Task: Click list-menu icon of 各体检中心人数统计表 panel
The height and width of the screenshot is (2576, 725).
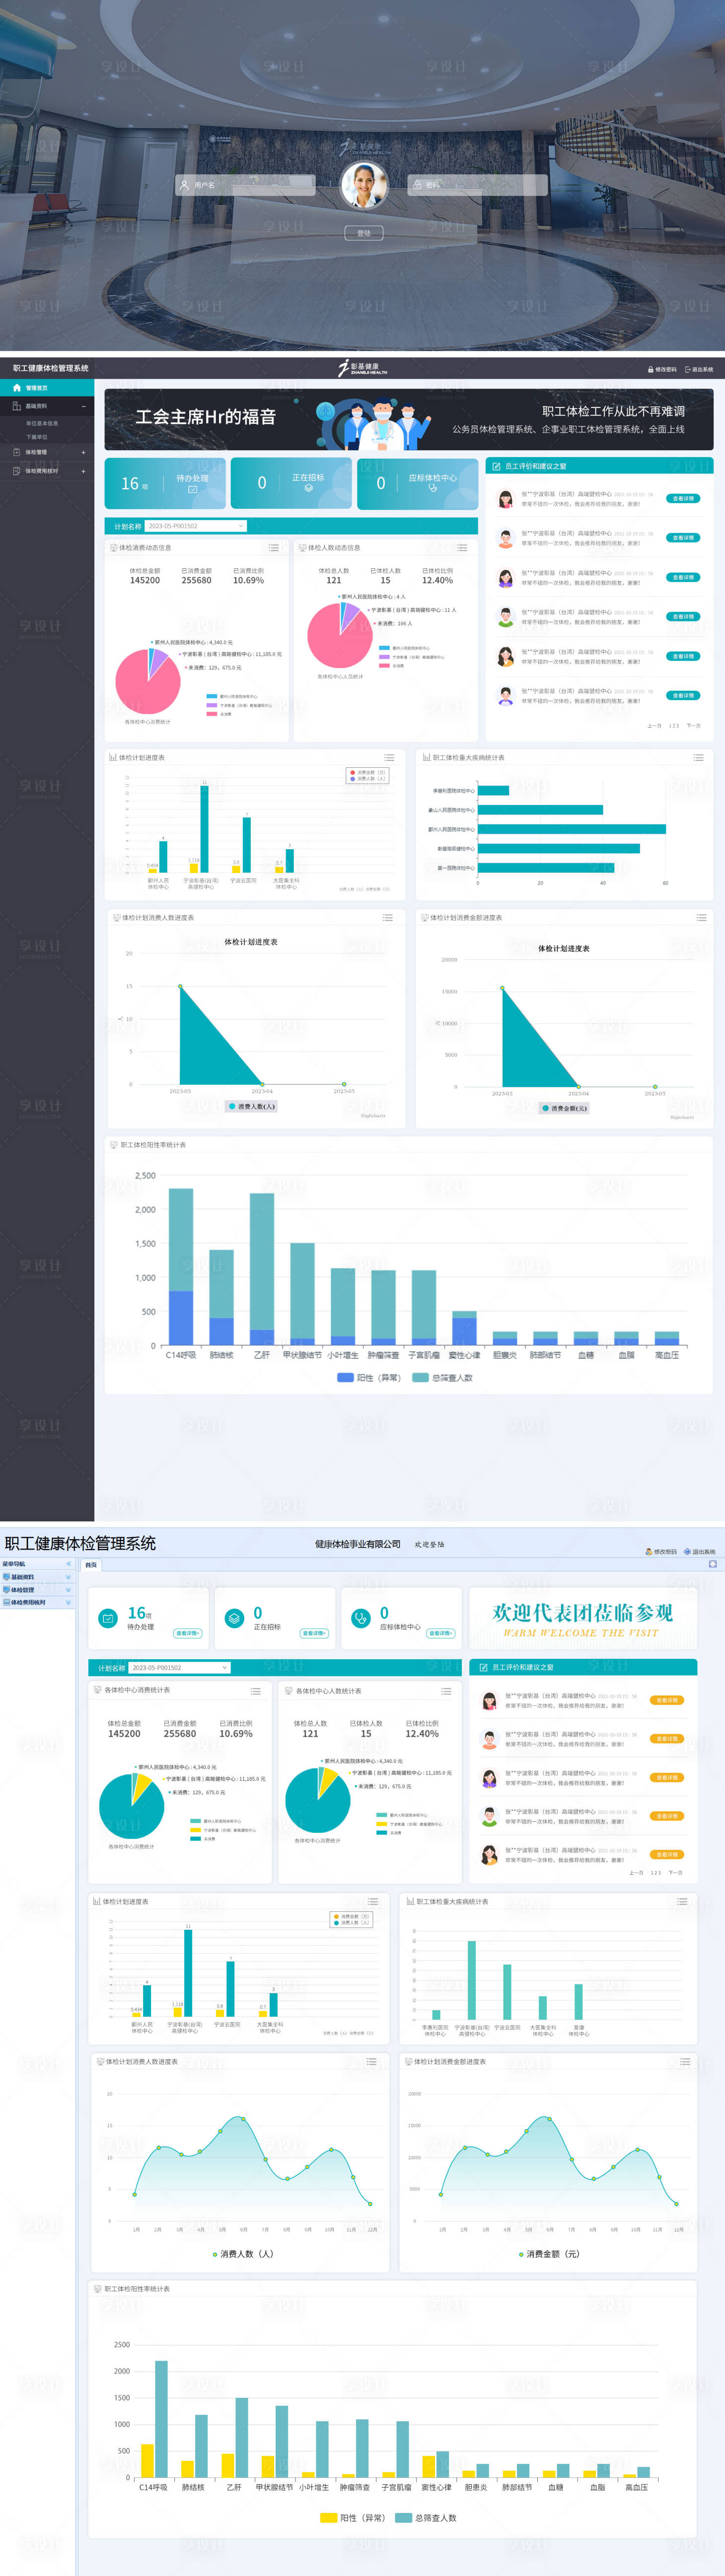Action: point(446,1691)
